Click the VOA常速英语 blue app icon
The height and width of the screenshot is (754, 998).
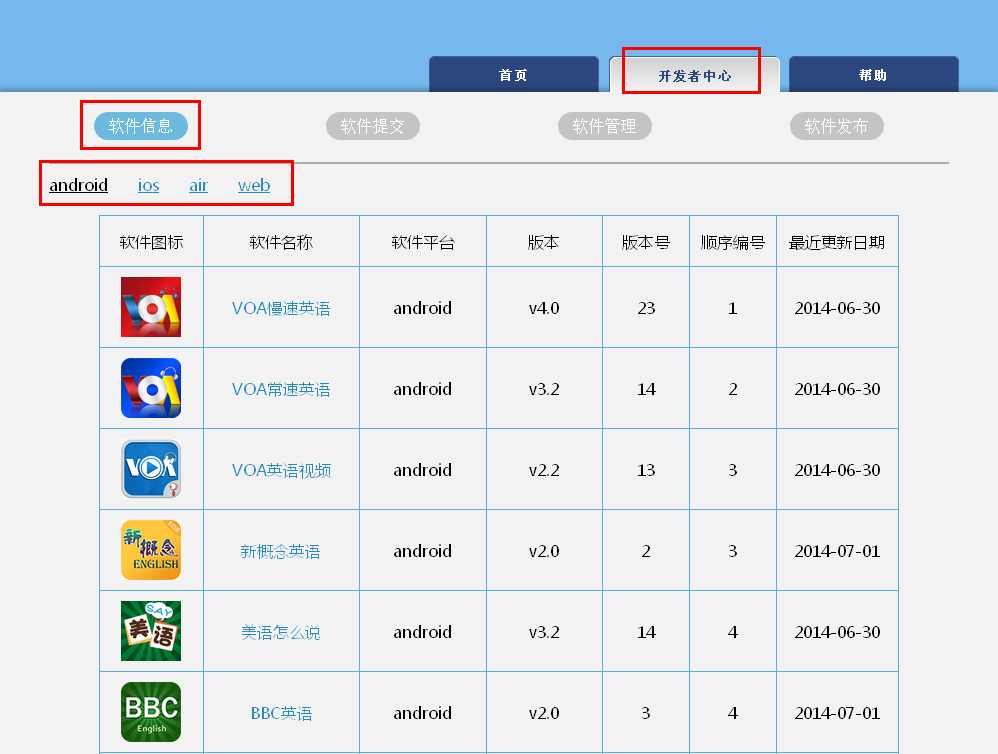point(151,388)
